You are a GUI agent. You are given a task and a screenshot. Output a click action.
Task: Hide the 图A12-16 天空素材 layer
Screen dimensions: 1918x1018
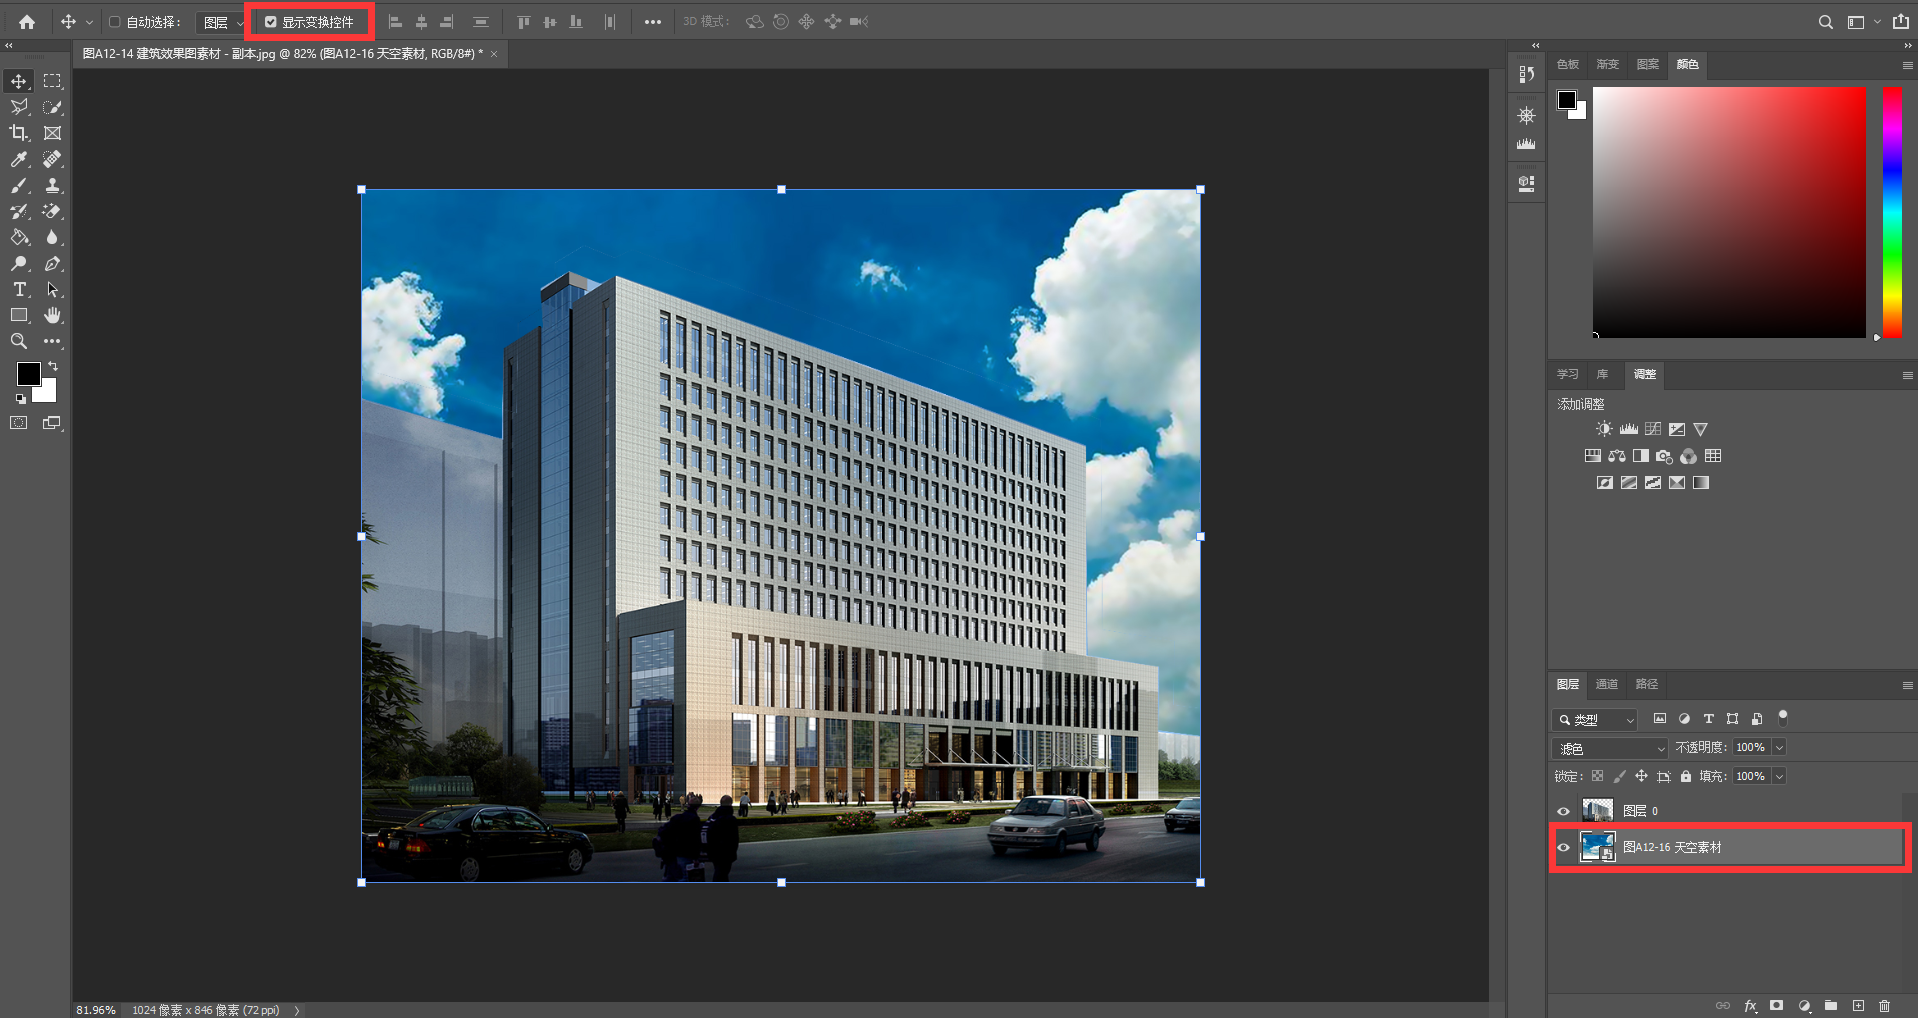tap(1563, 848)
